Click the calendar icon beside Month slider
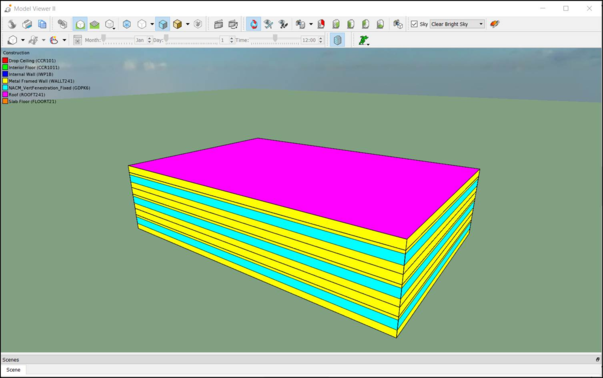Screen dimensions: 603x378 pos(77,40)
